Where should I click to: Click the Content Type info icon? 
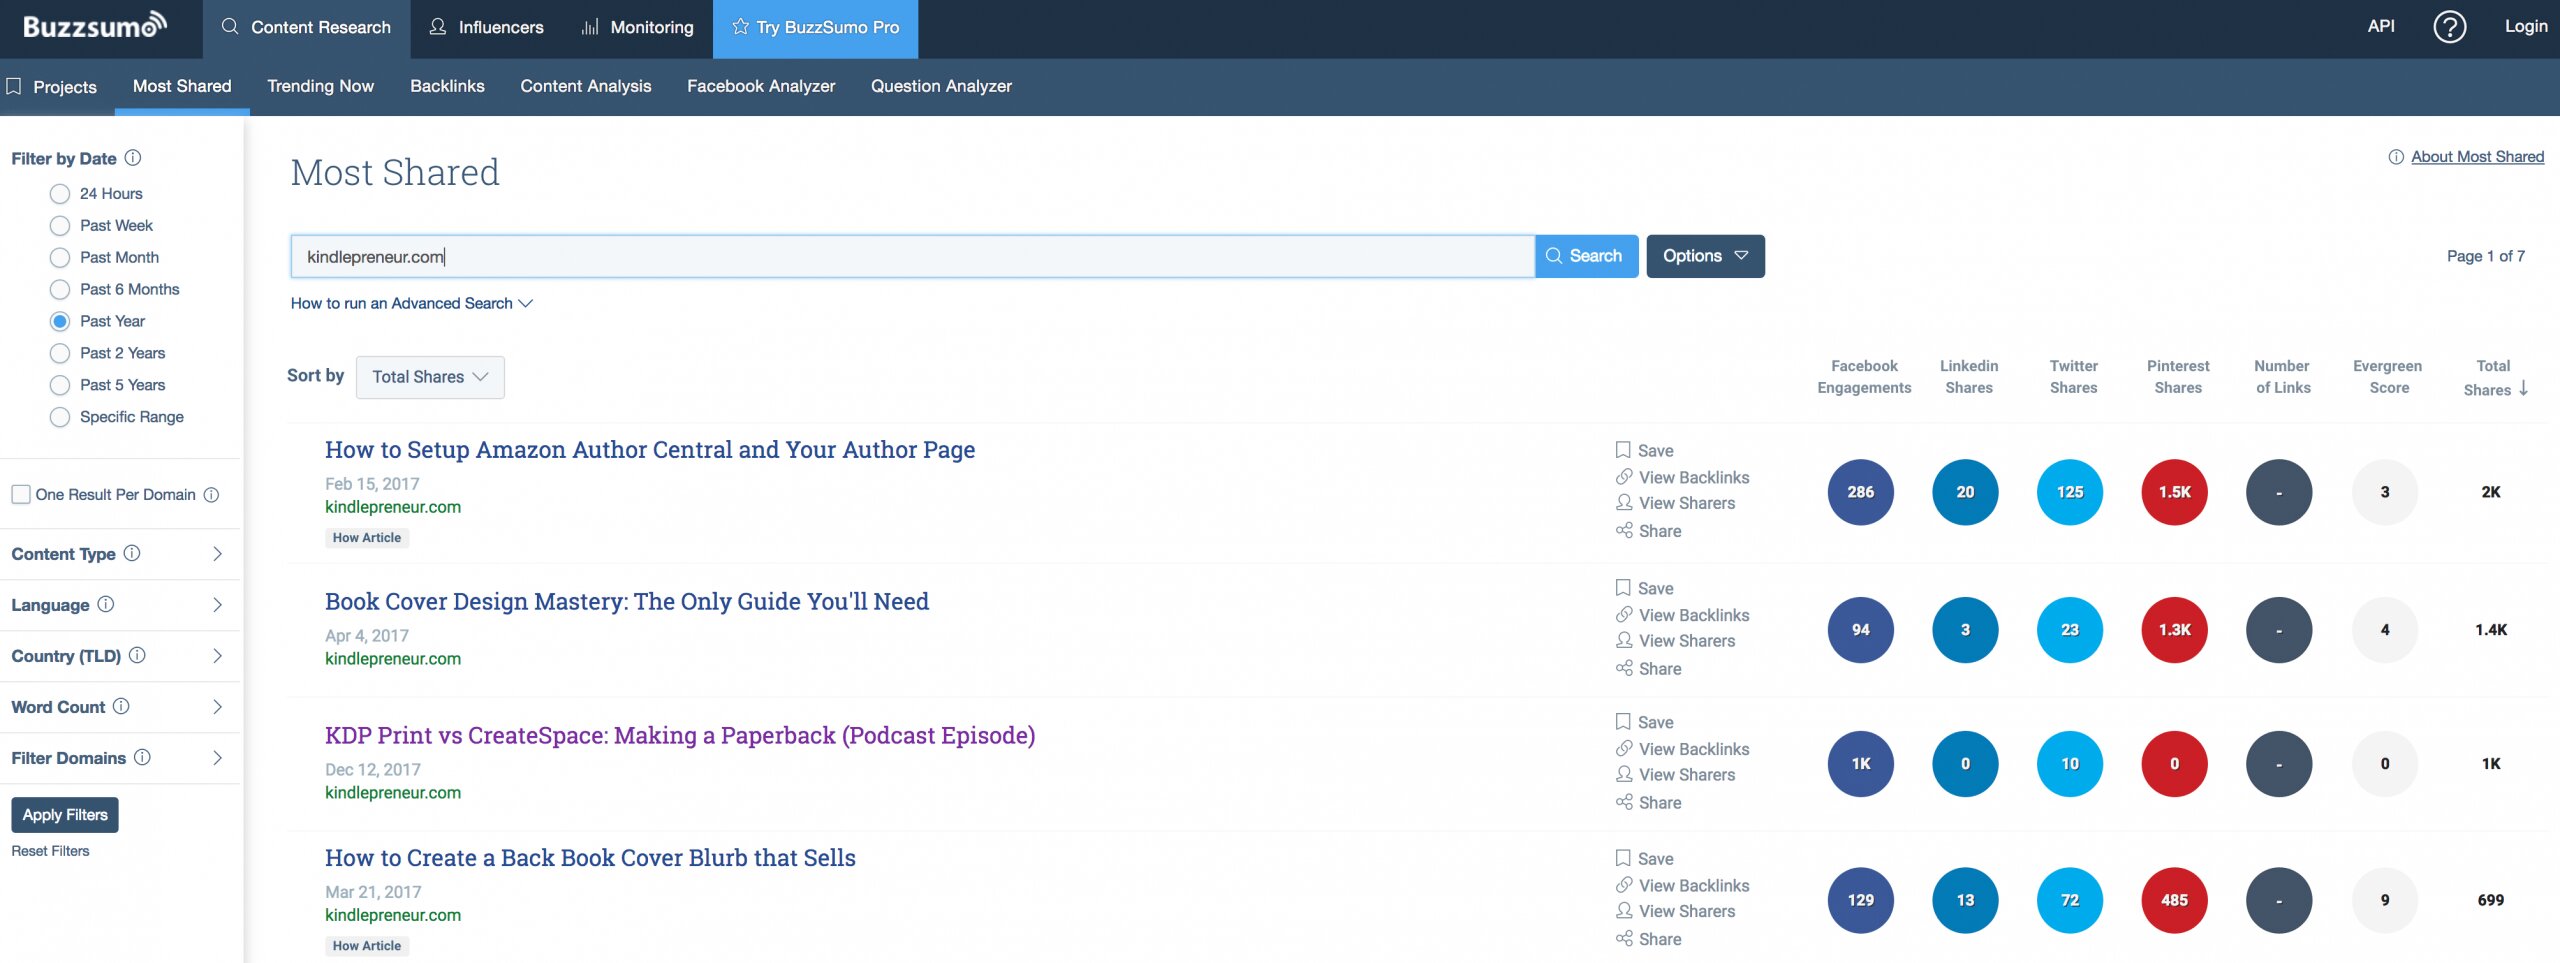pos(132,553)
